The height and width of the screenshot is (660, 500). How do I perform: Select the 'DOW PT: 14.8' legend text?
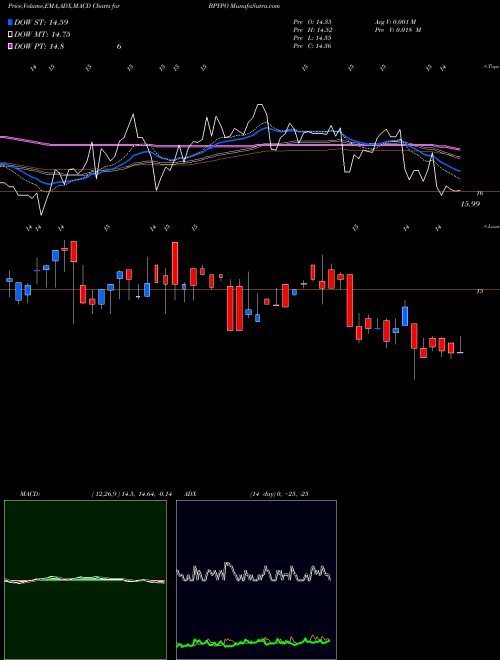(x=39, y=47)
